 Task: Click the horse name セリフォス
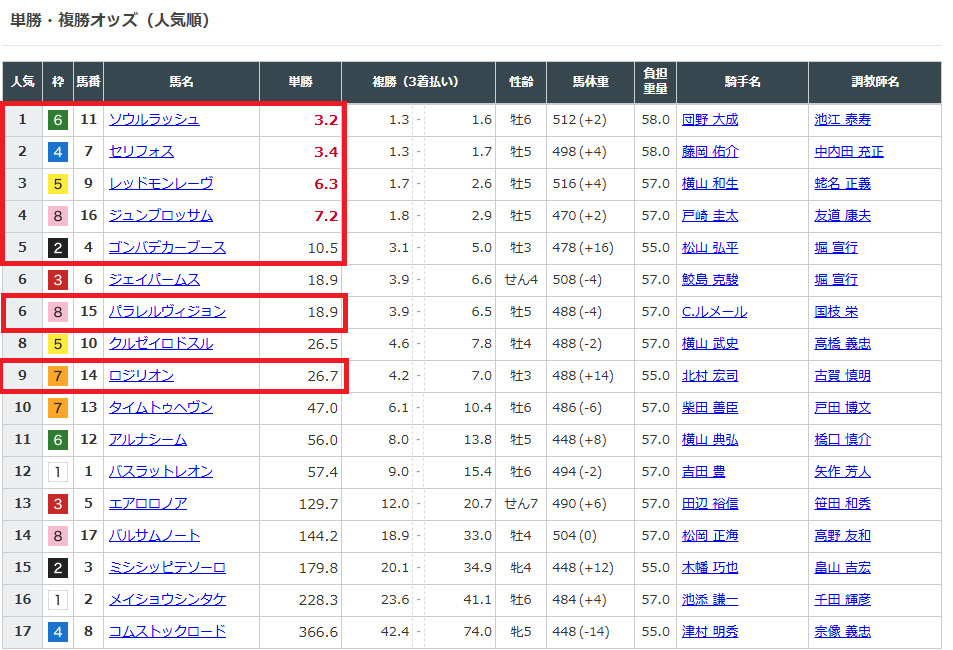(x=141, y=151)
